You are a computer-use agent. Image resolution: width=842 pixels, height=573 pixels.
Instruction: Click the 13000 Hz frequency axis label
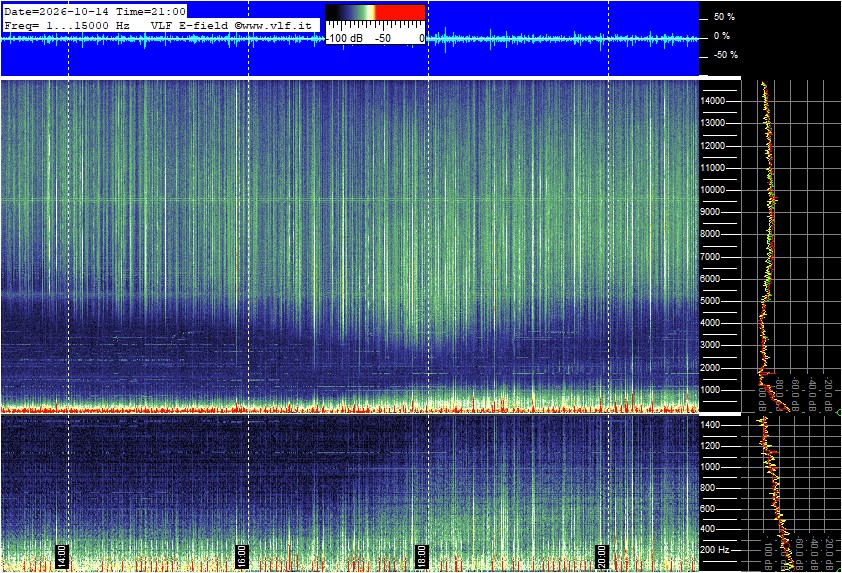(x=713, y=123)
